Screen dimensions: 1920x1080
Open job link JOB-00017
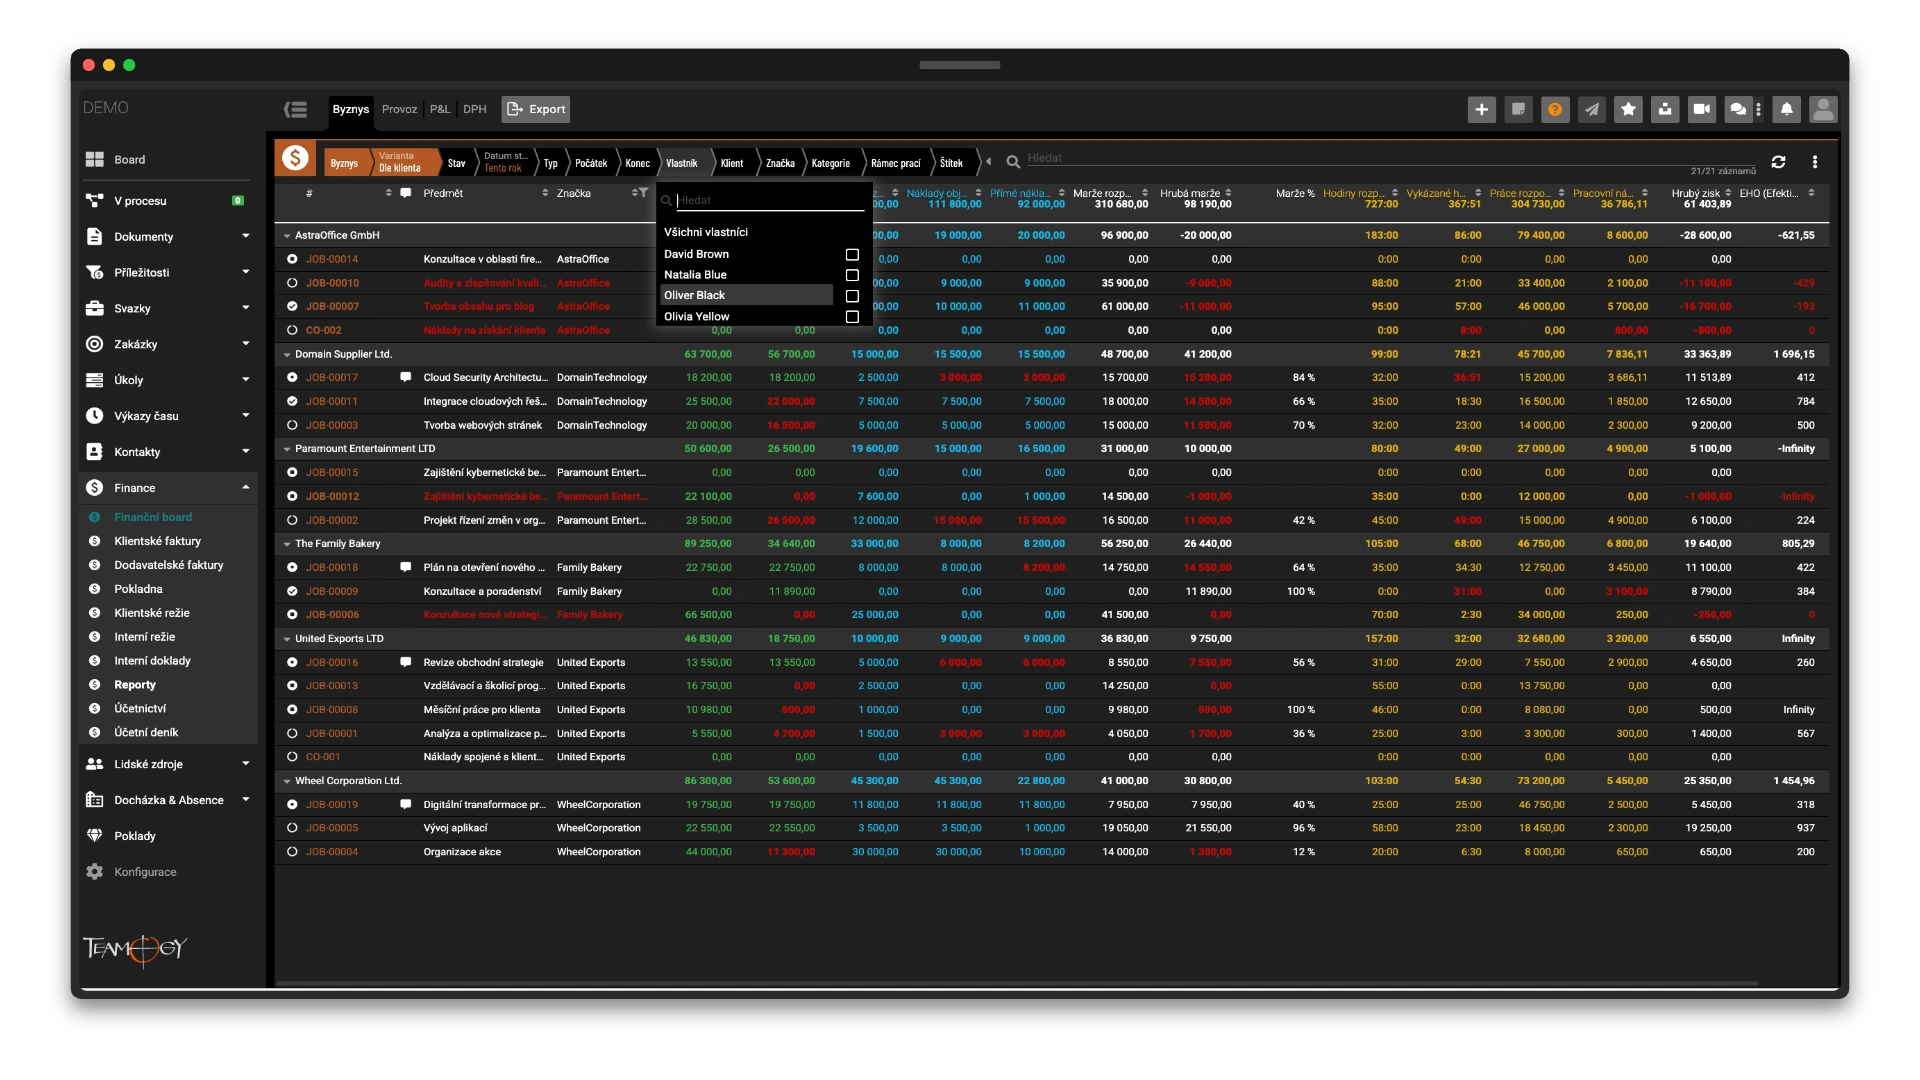[332, 378]
